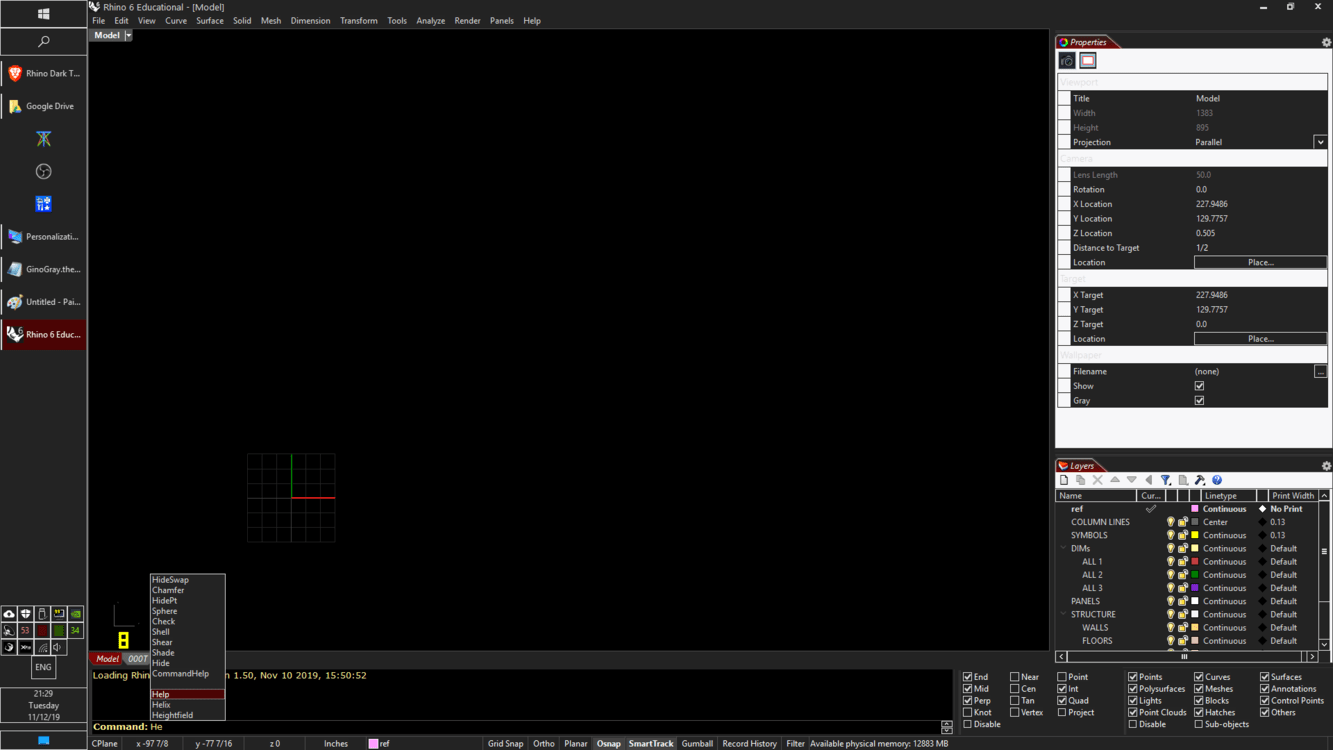Toggle Ortho in the status bar
1333x750 pixels.
pos(544,744)
